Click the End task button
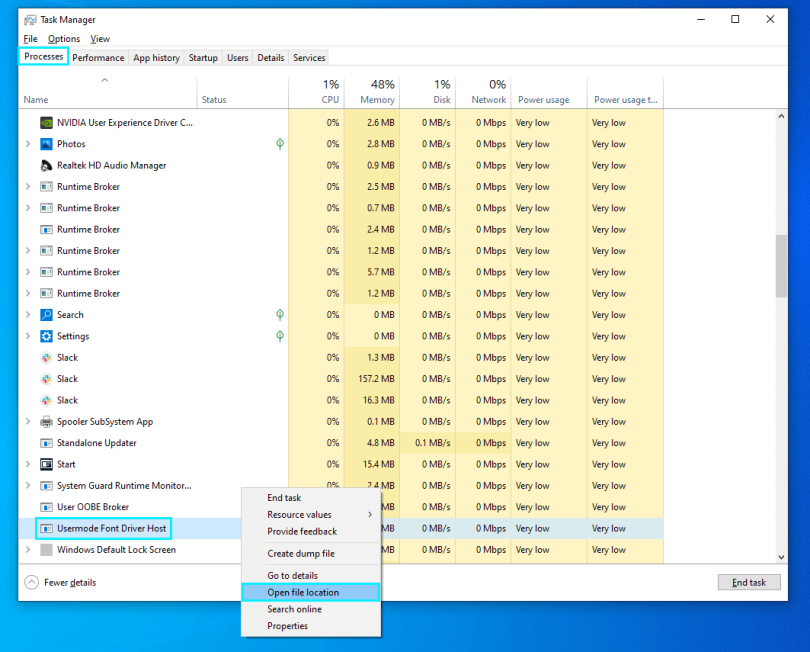Image resolution: width=810 pixels, height=652 pixels. [x=748, y=581]
